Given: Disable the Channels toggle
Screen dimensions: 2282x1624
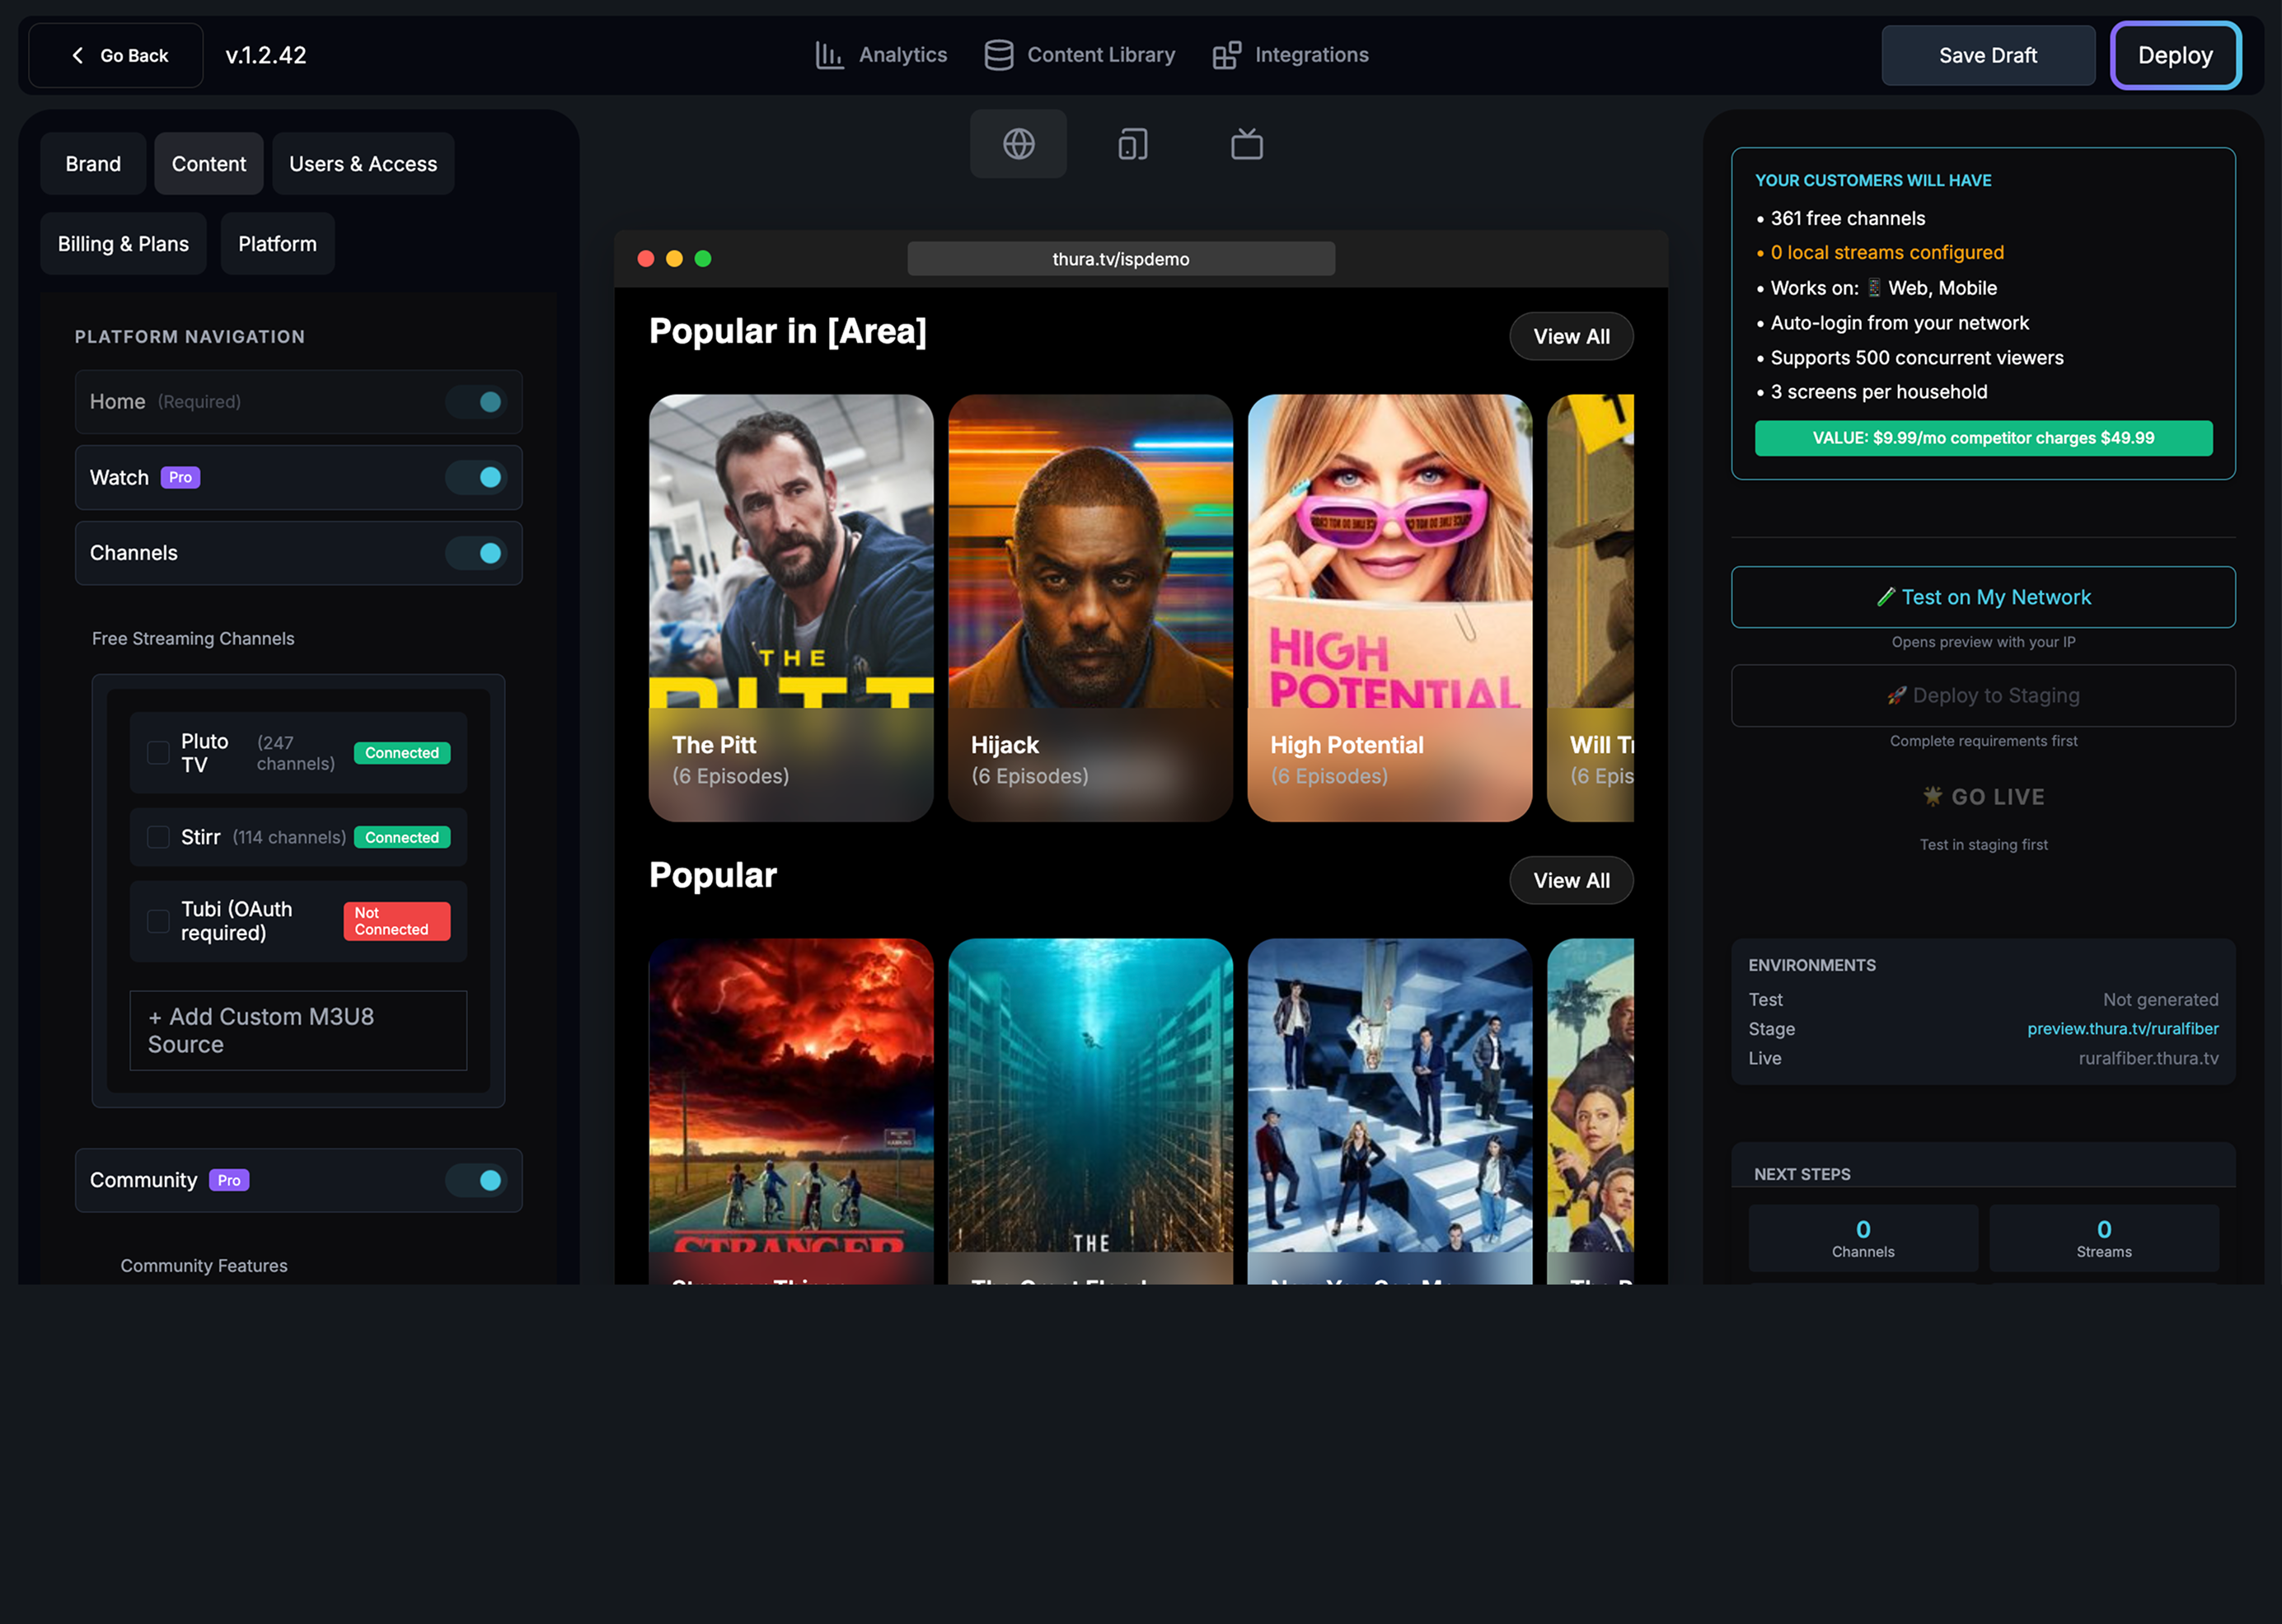Looking at the screenshot, I should [477, 553].
